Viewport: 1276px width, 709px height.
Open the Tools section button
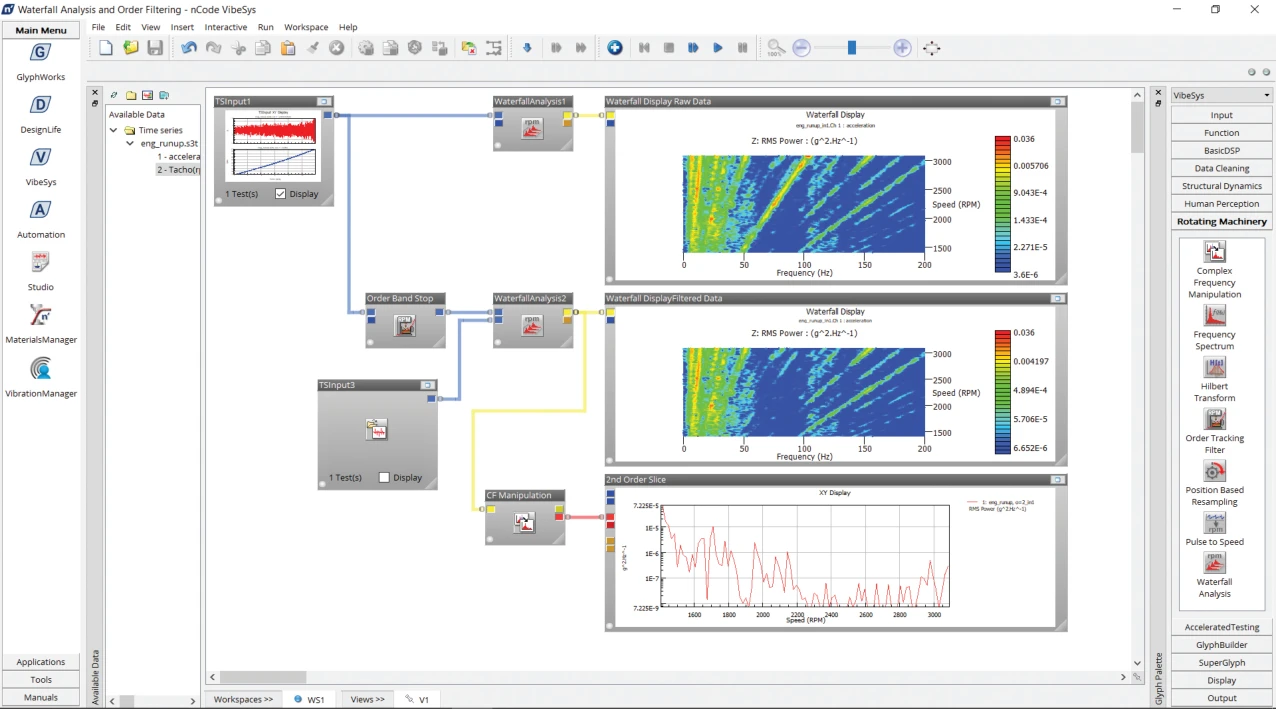pos(41,680)
